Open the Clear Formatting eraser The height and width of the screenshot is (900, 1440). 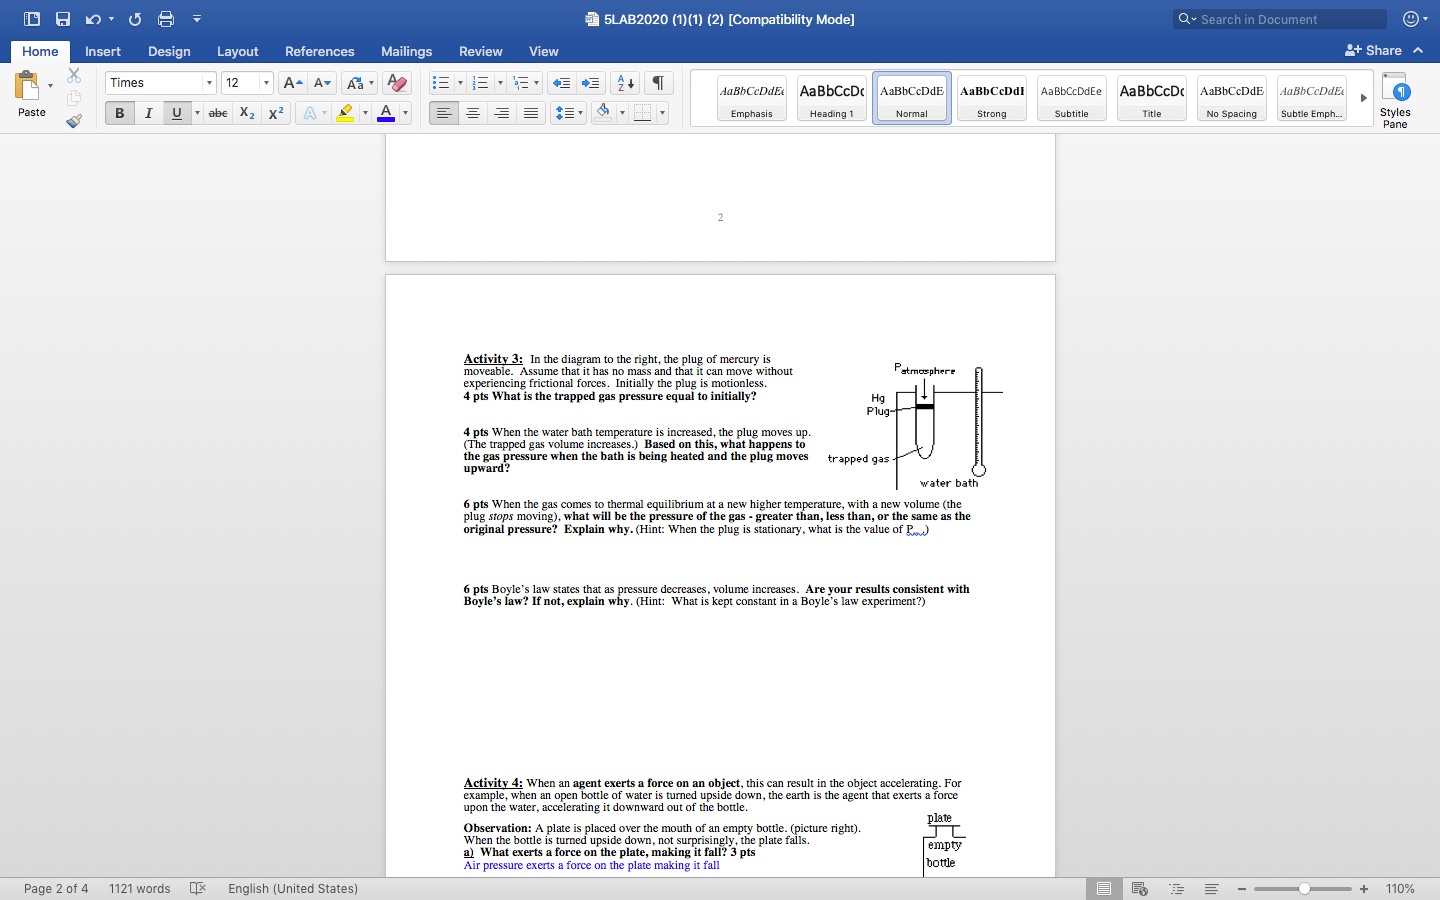396,82
